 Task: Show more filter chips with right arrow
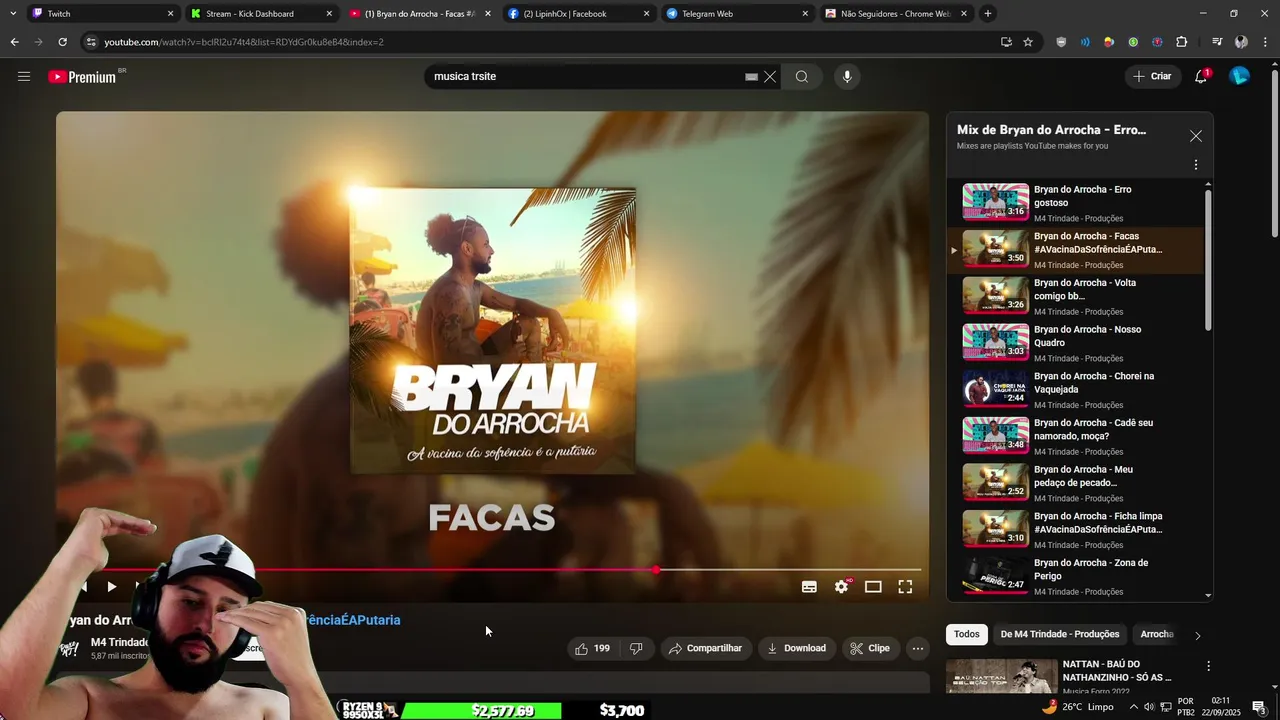[x=1197, y=635]
